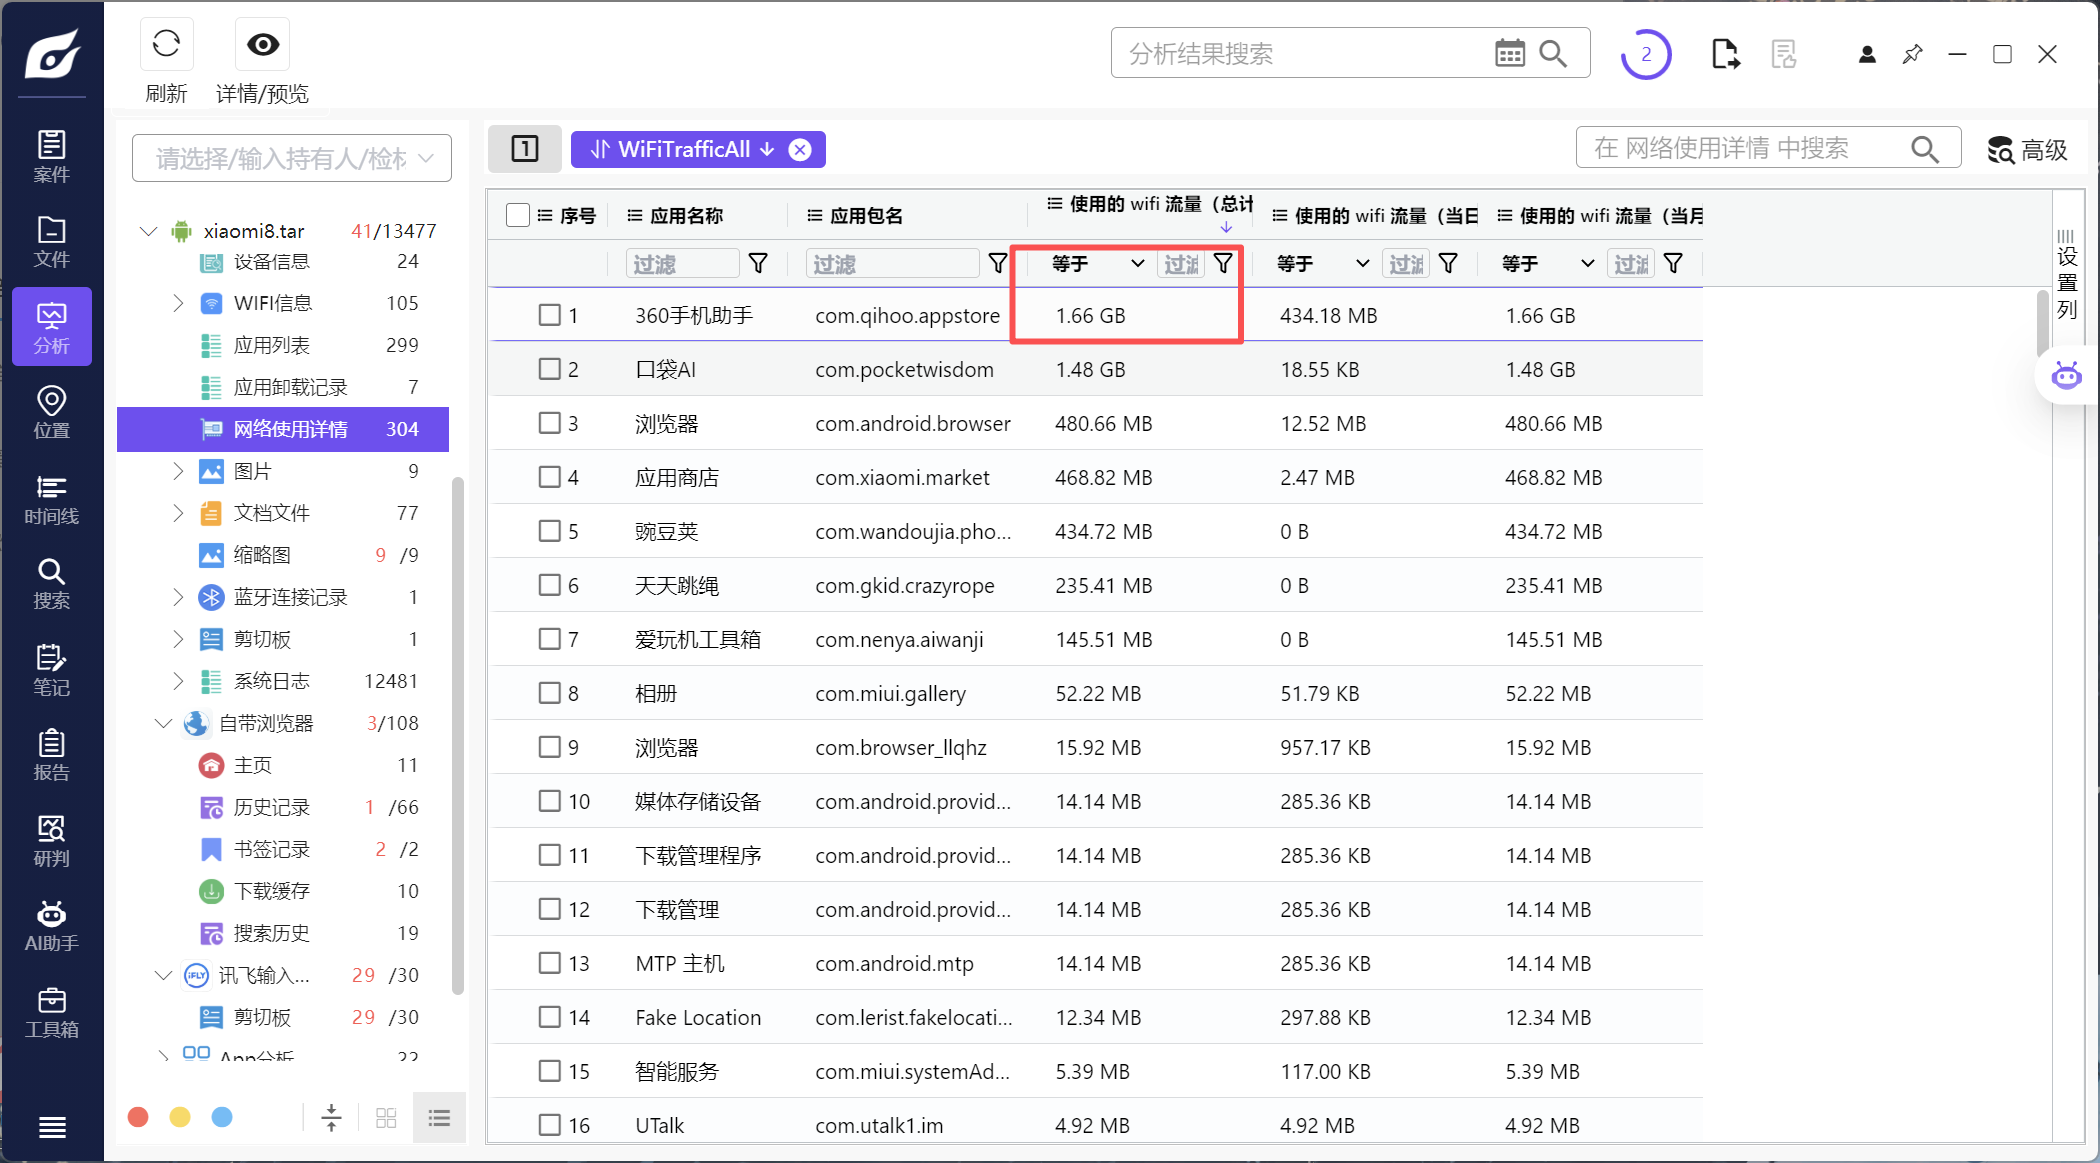The height and width of the screenshot is (1163, 2100).
Task: Toggle the 详情/预览 eye icon
Action: coord(263,44)
